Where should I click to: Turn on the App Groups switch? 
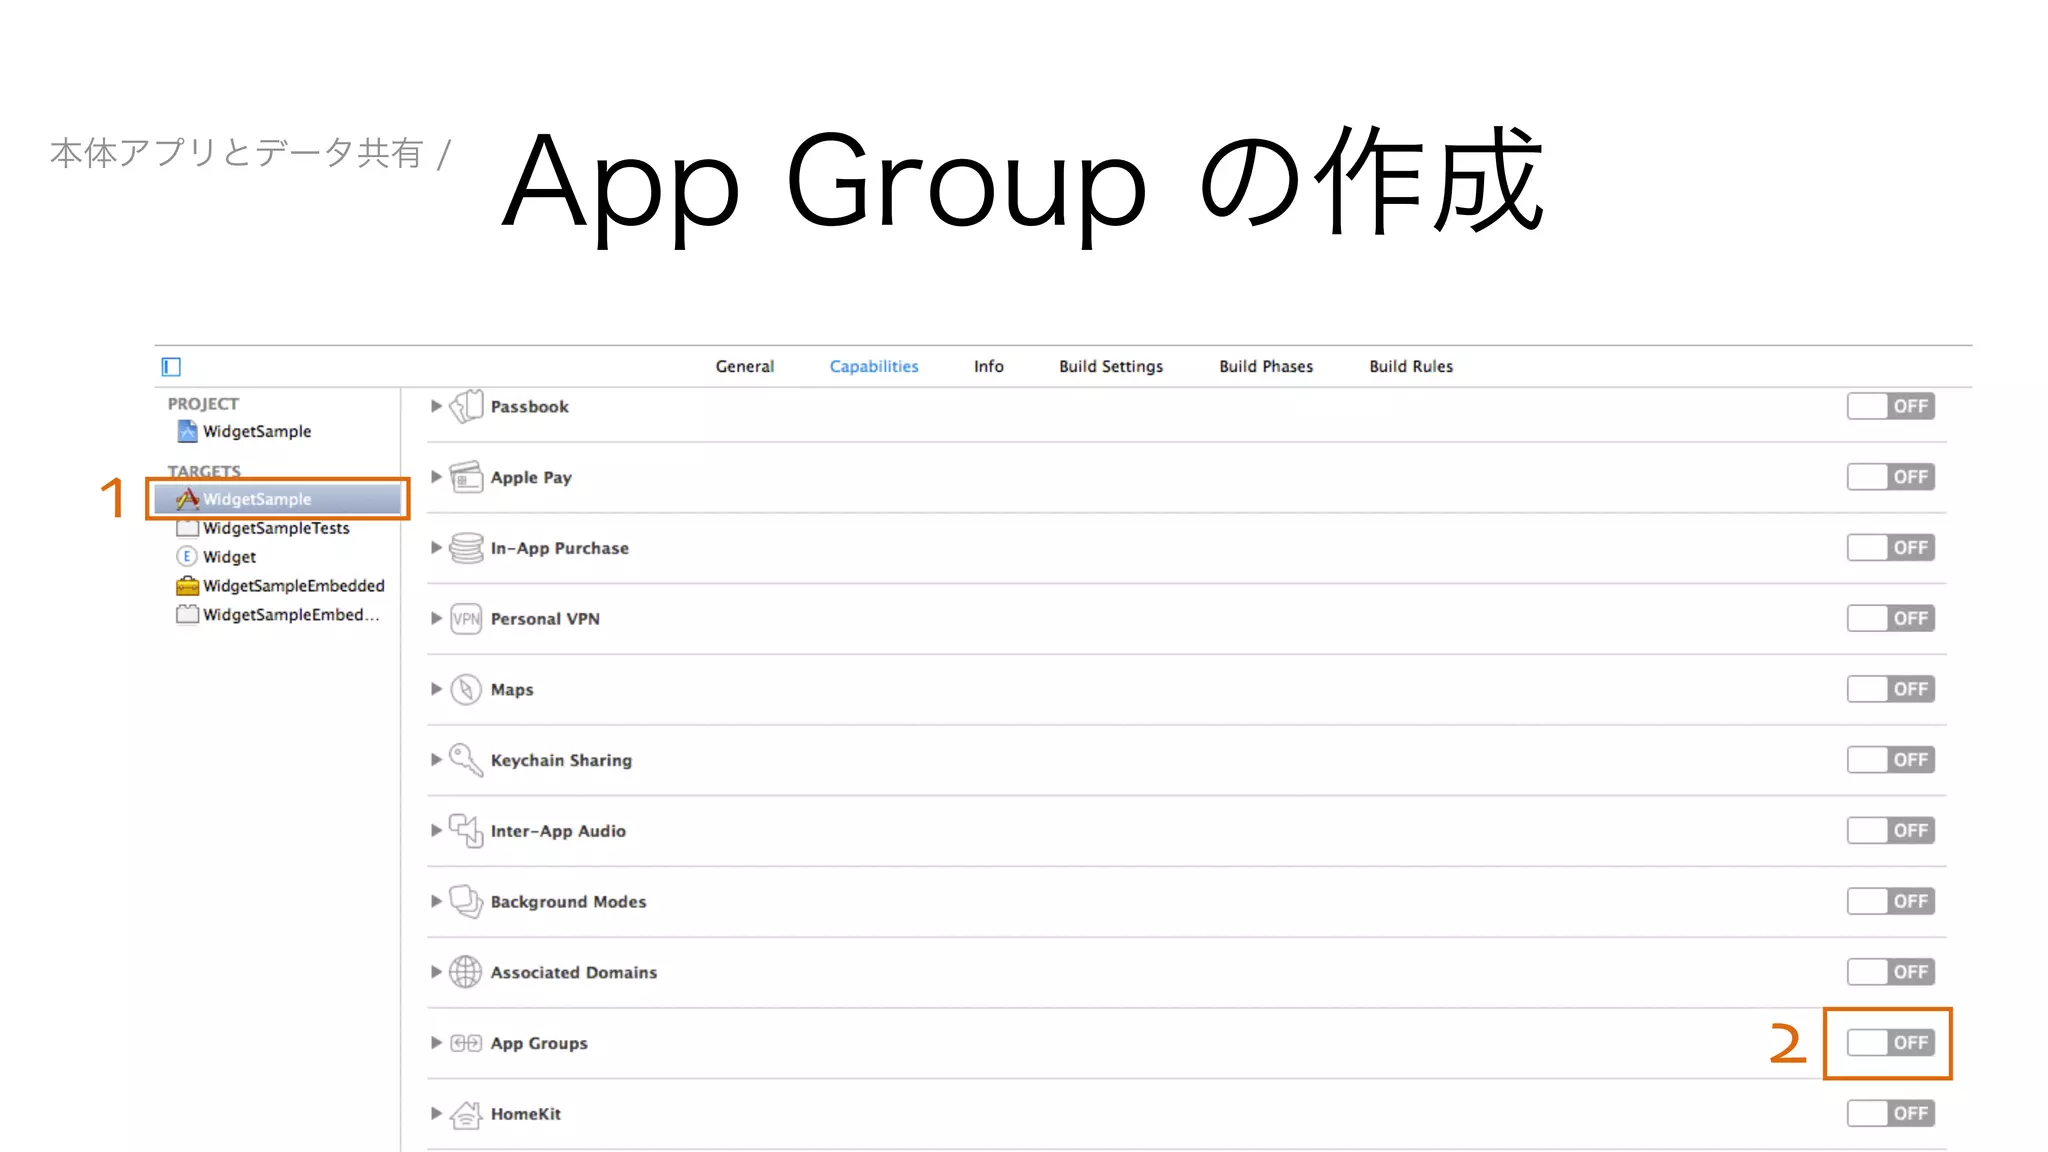pyautogui.click(x=1890, y=1043)
